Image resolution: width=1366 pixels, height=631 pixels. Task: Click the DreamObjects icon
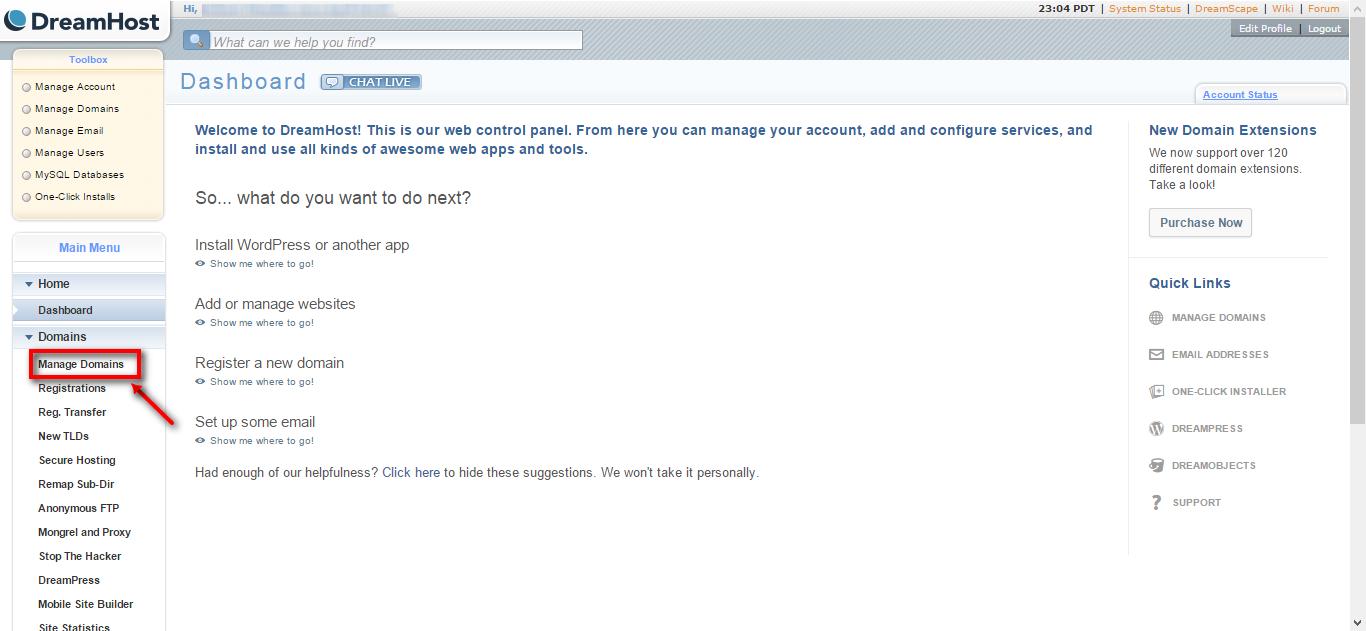coord(1156,466)
